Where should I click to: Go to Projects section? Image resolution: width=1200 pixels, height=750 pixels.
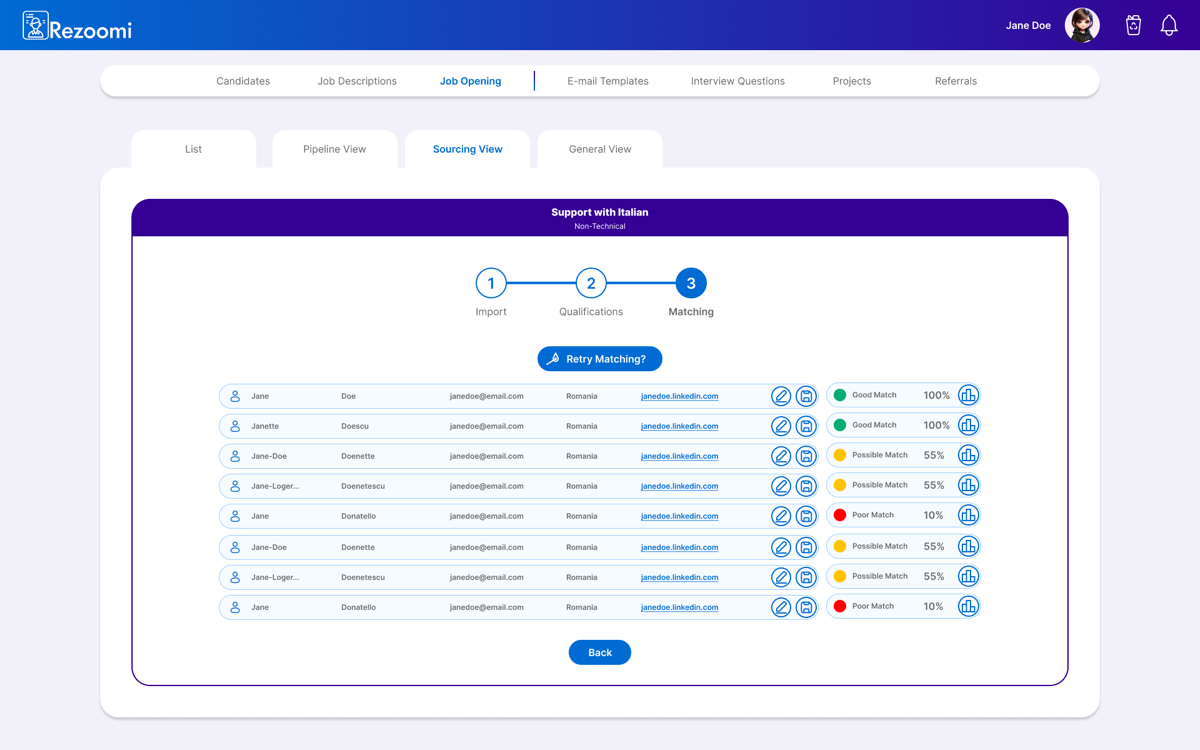(852, 81)
